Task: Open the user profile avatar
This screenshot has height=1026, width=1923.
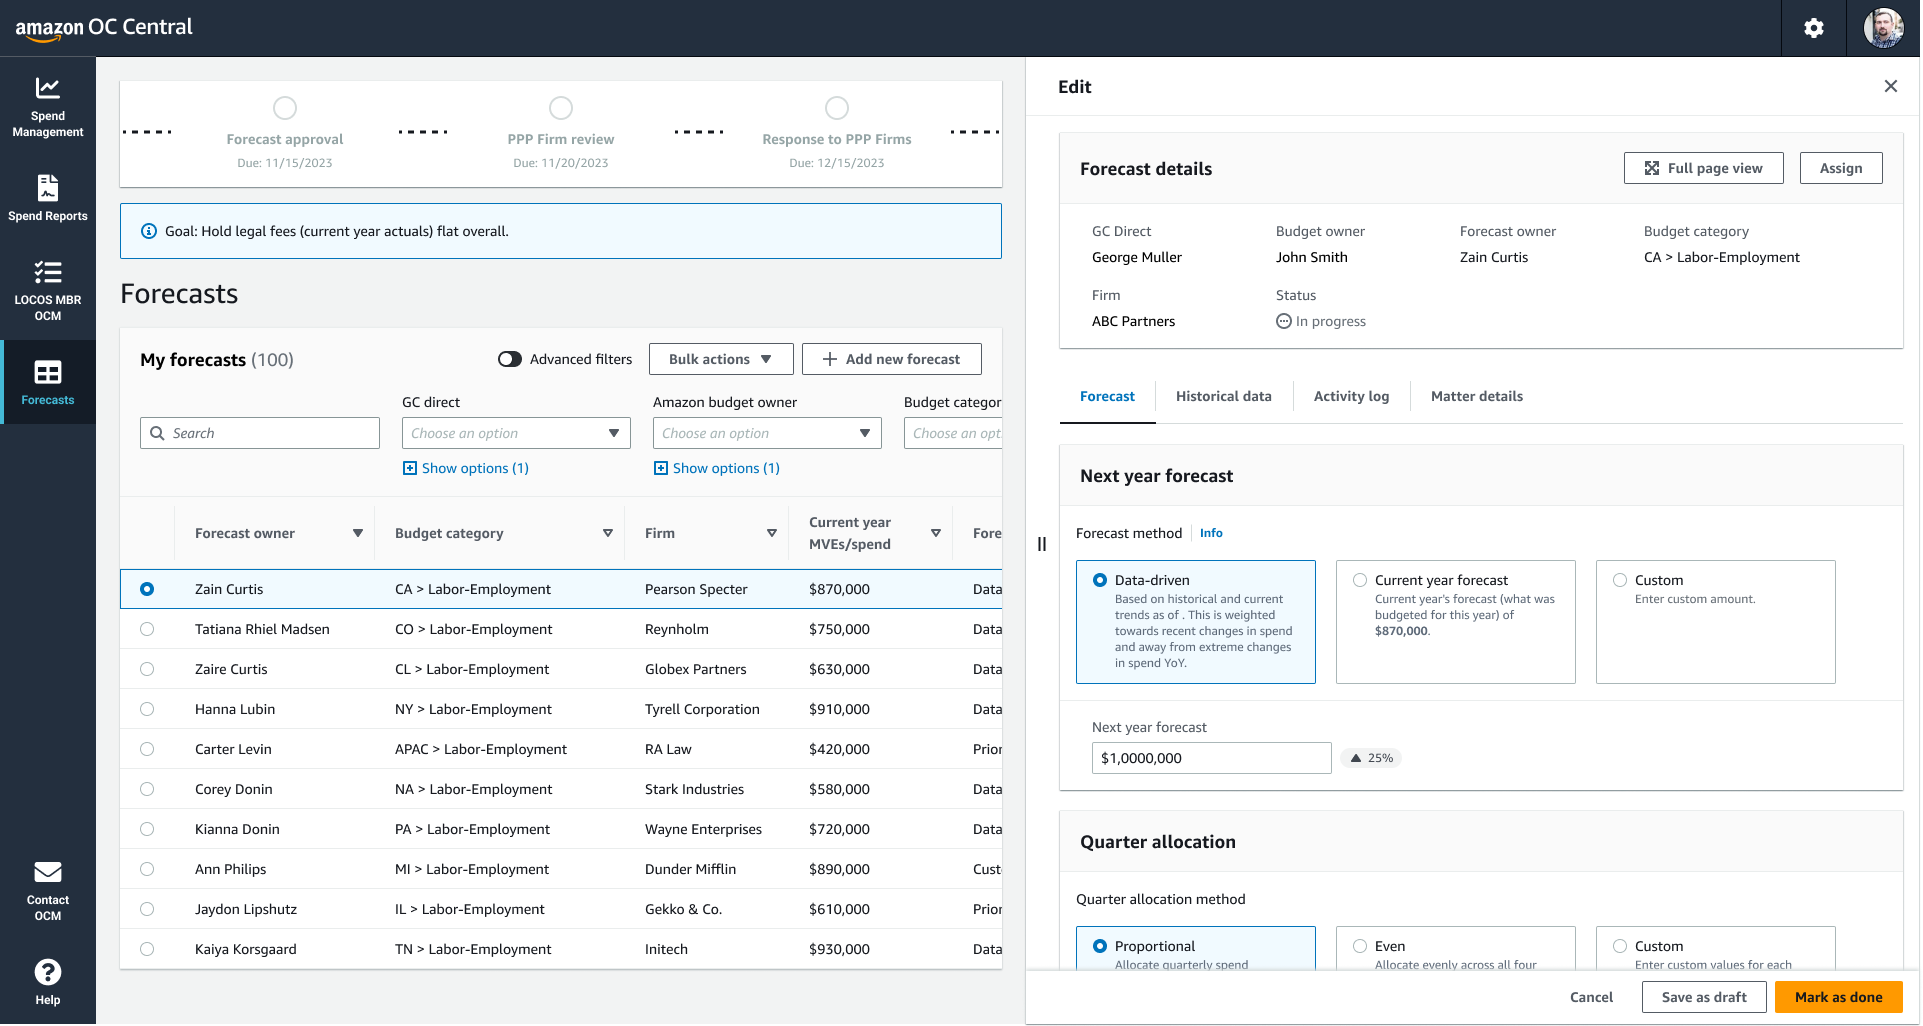Action: click(x=1884, y=28)
